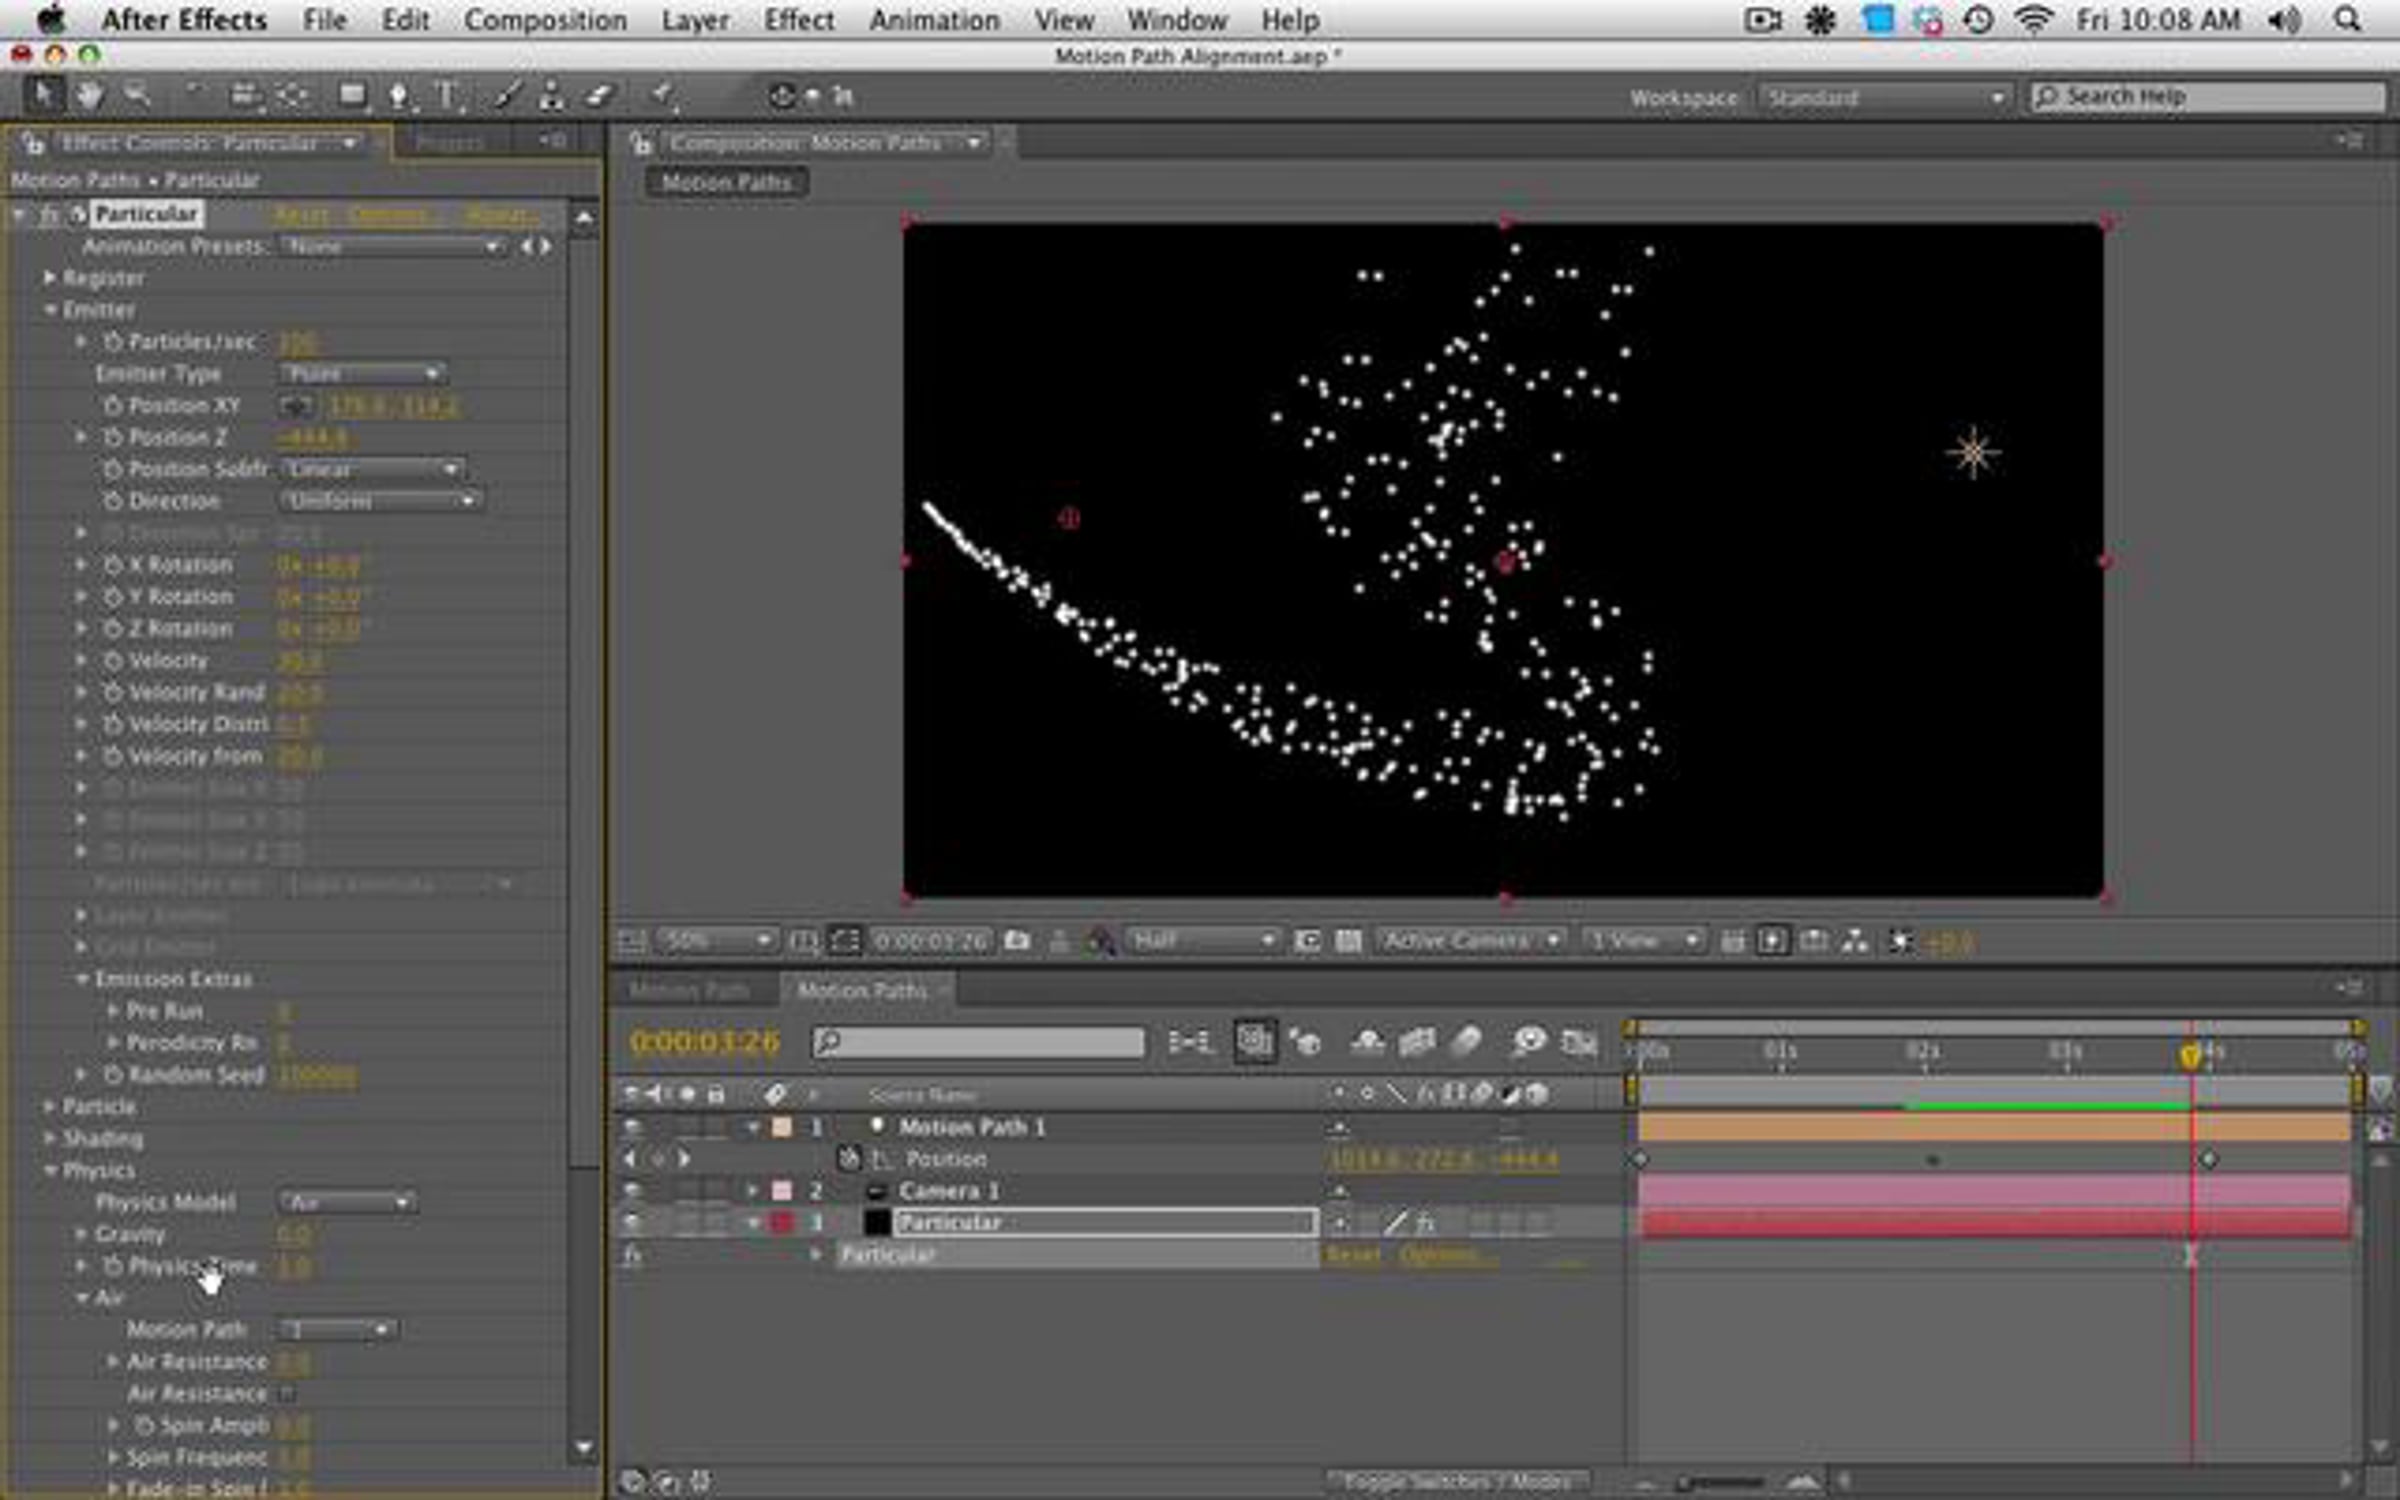Toggle stopwatch for Particles/sec
The width and height of the screenshot is (2400, 1500).
(x=112, y=342)
